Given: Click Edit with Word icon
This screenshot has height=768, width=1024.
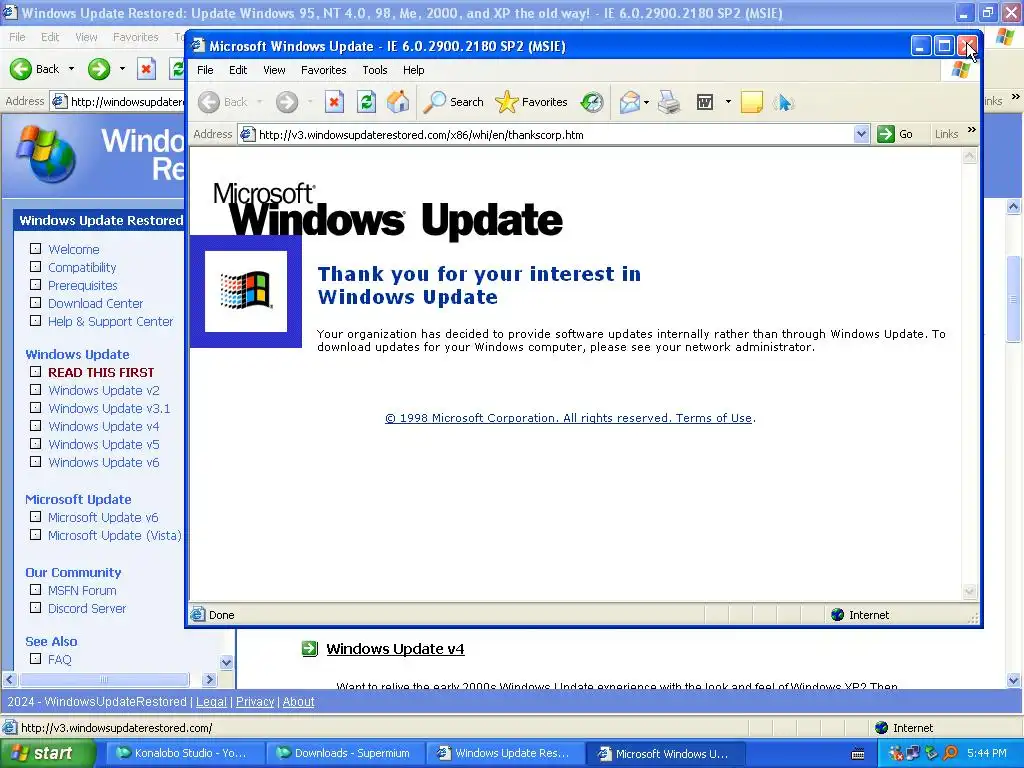Looking at the screenshot, I should pos(705,102).
